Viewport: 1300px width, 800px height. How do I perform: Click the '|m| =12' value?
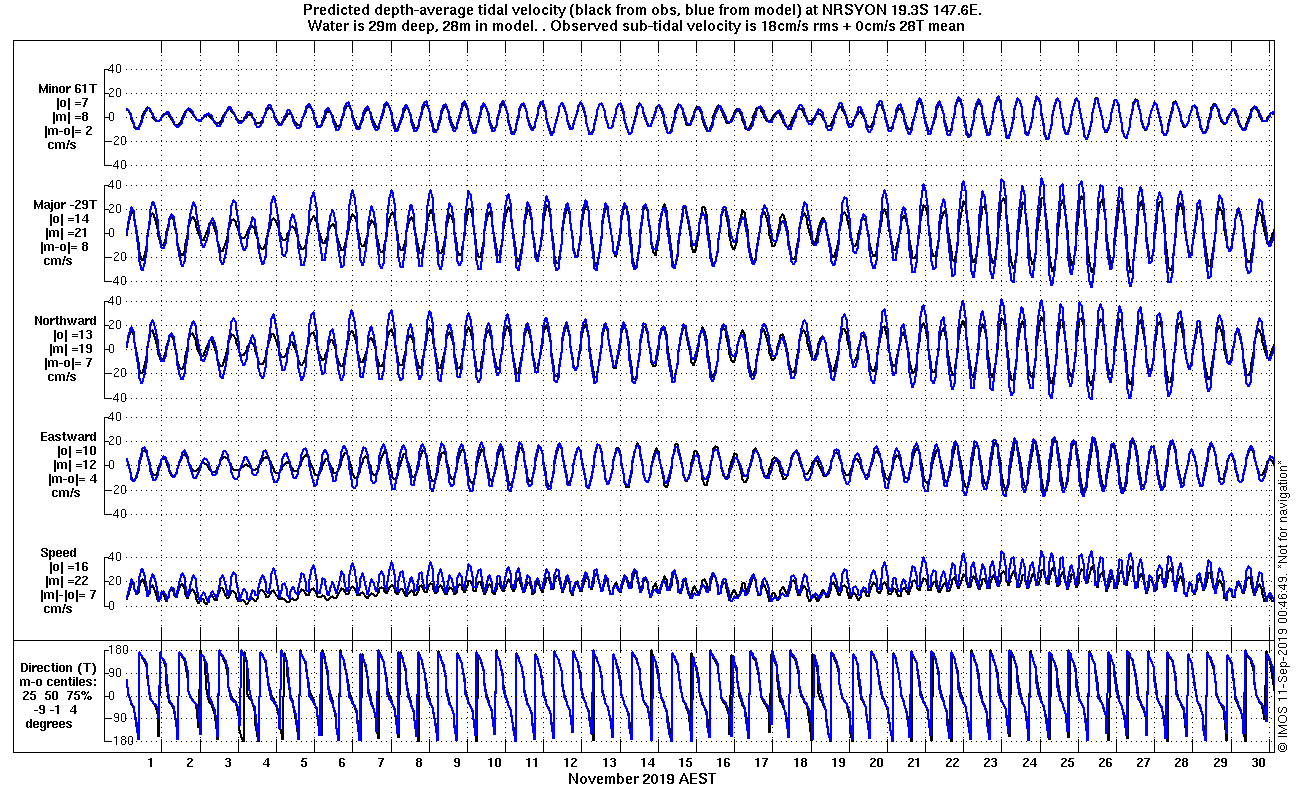click(76, 465)
